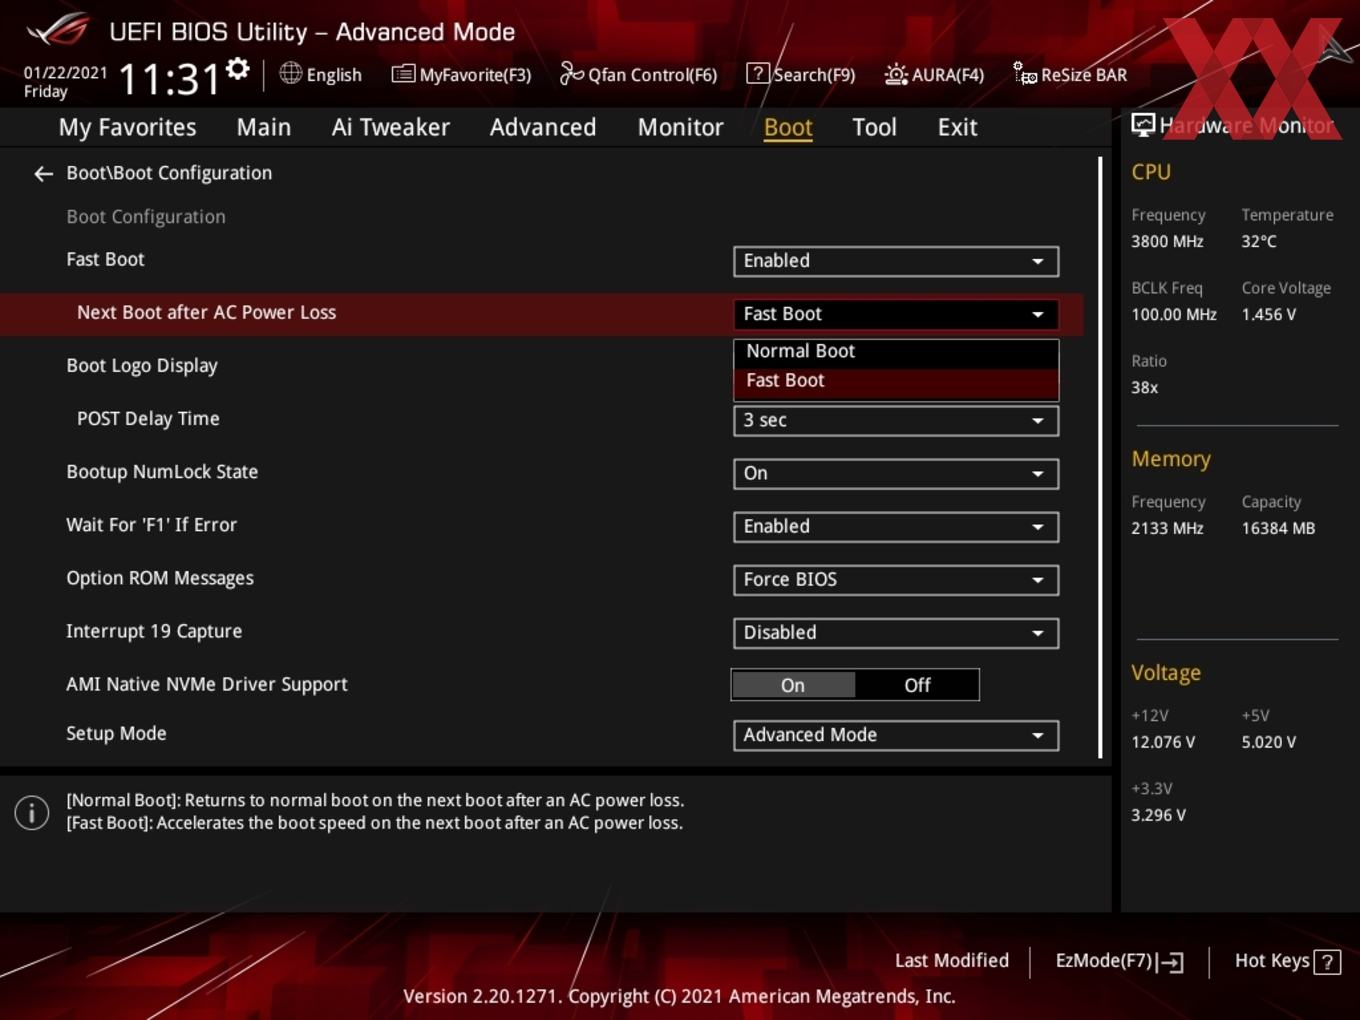Open Setup Mode Advanced Mode dropdown
Image resolution: width=1360 pixels, height=1020 pixels.
tap(896, 736)
